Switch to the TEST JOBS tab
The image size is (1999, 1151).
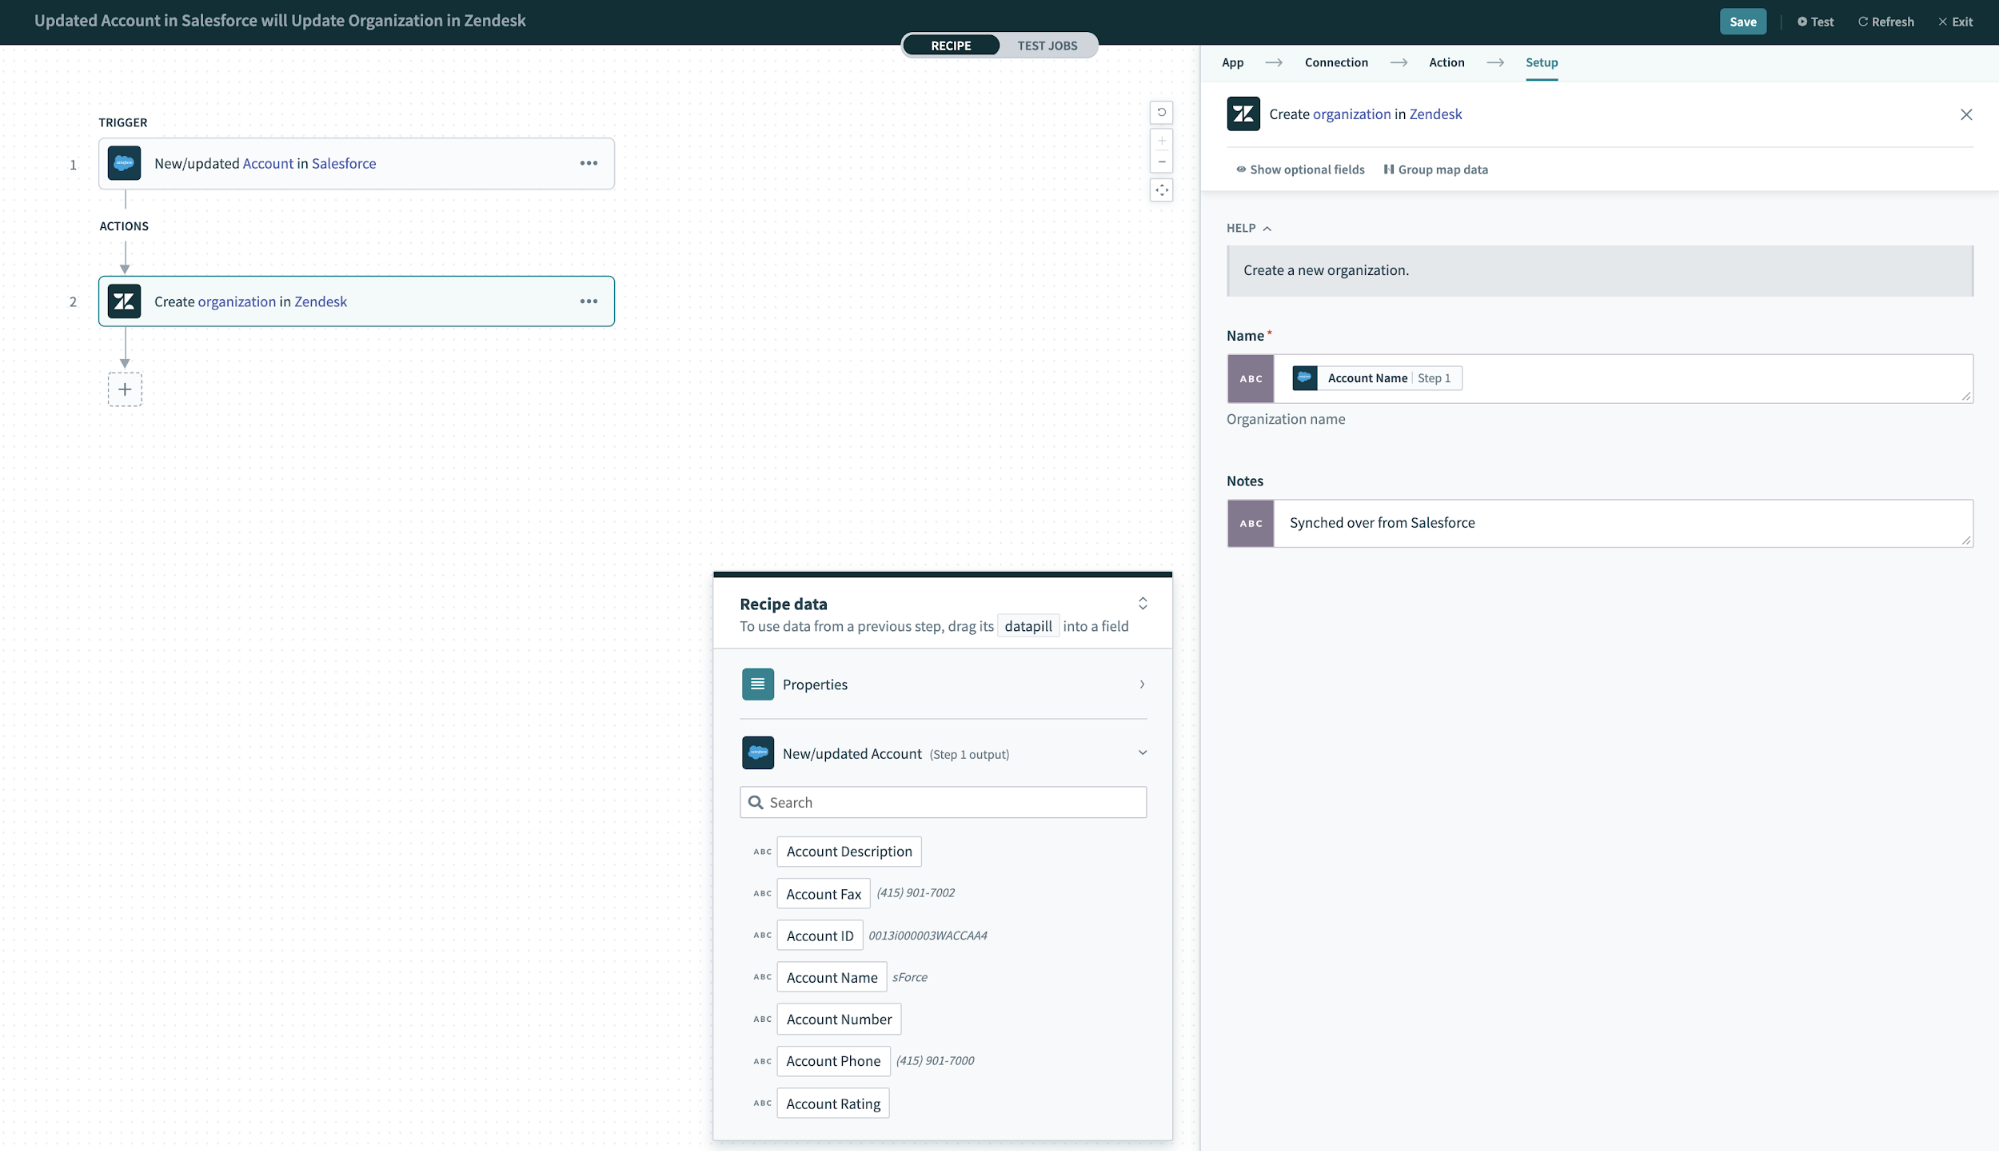coord(1046,45)
